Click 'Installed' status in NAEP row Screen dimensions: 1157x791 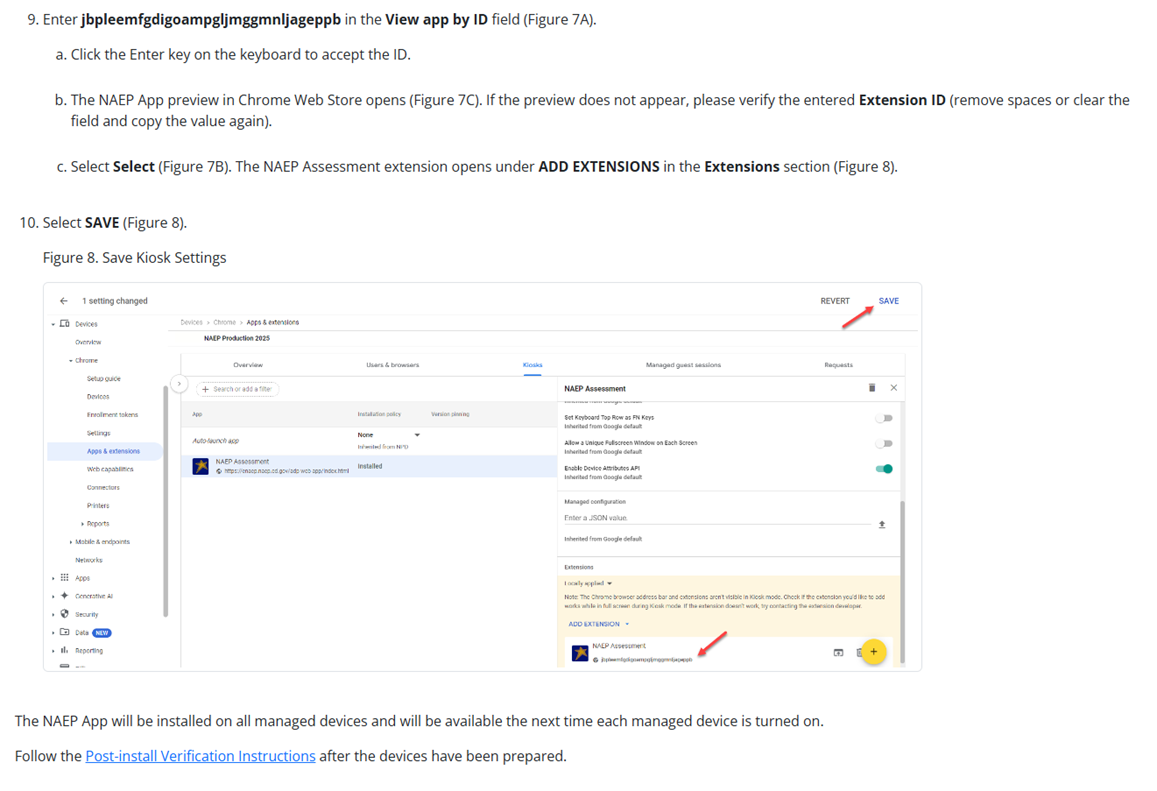(370, 466)
